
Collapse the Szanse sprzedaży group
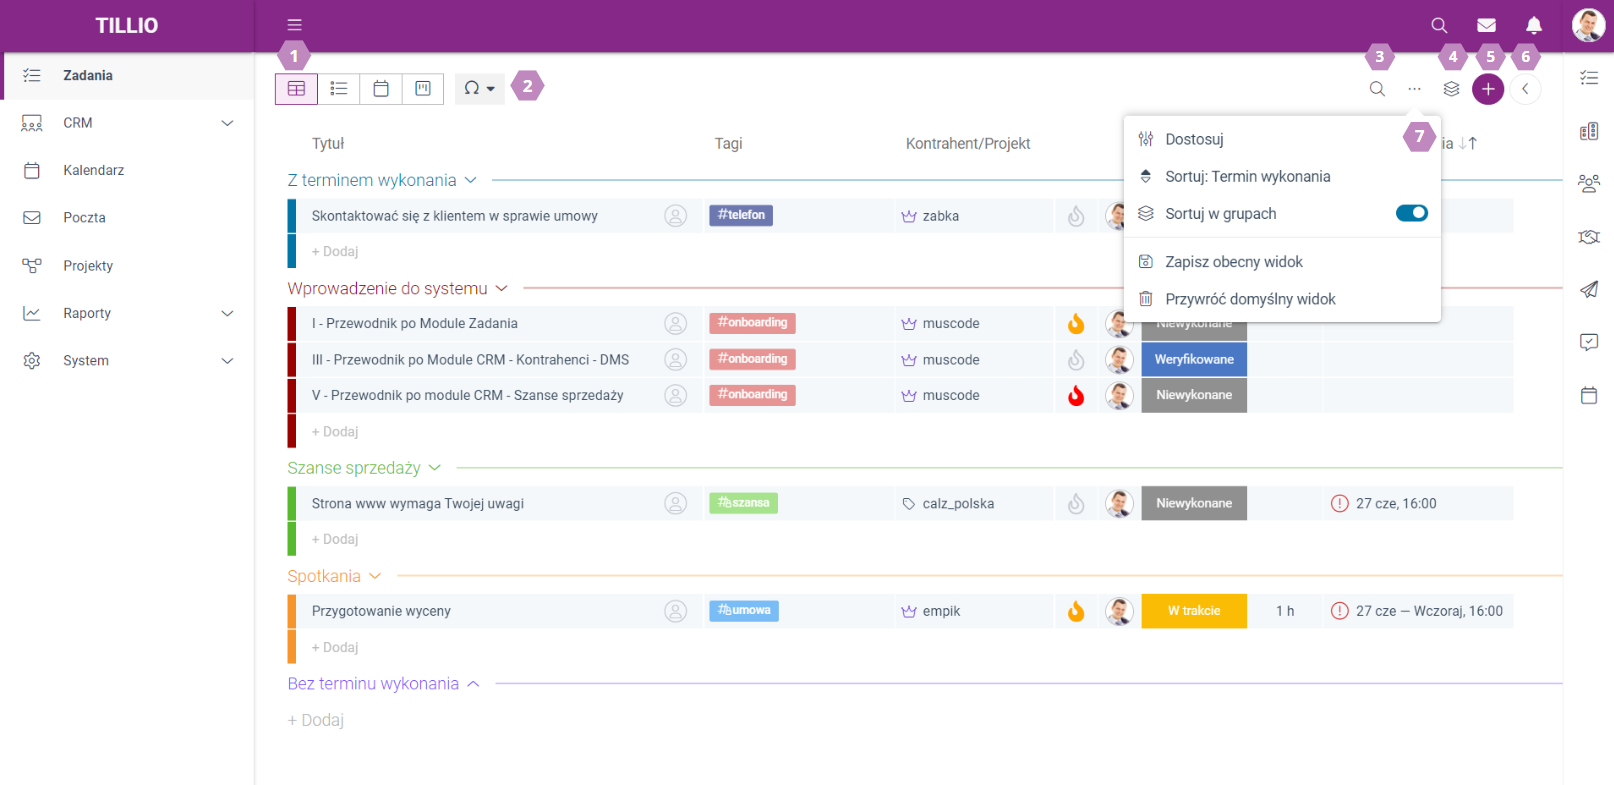click(435, 468)
